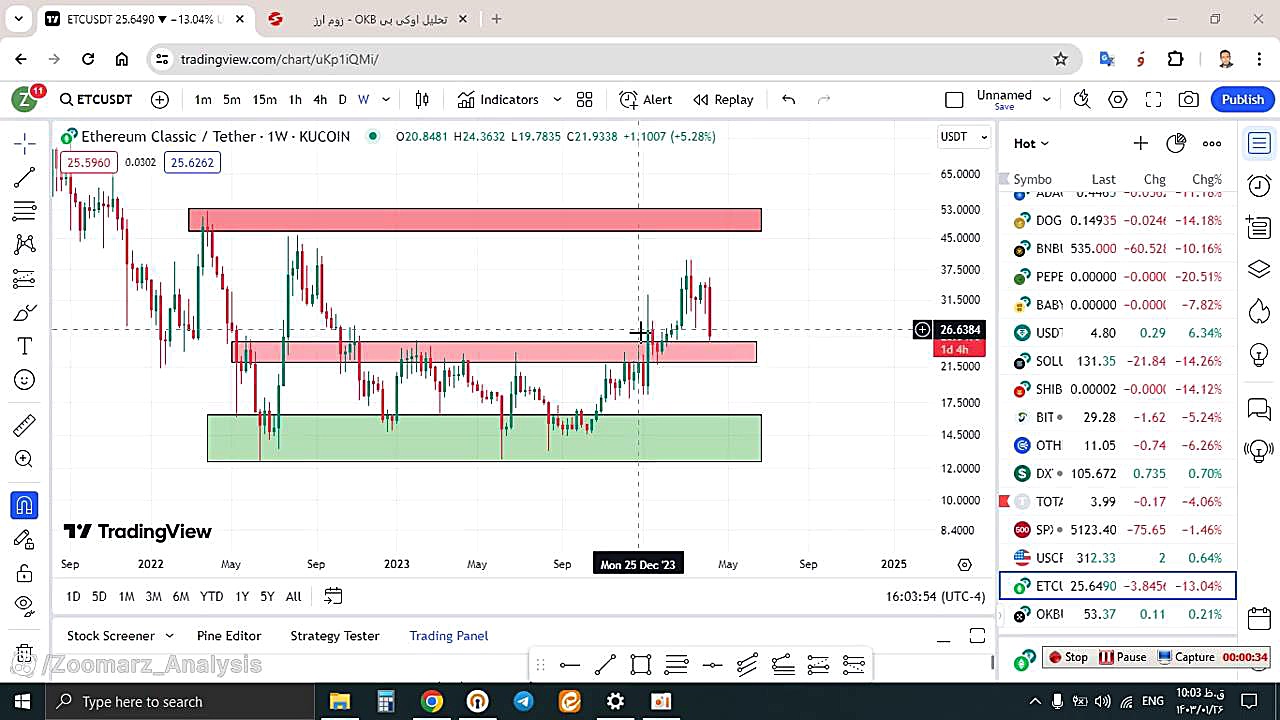Open the emoji icons tool

coord(25,380)
